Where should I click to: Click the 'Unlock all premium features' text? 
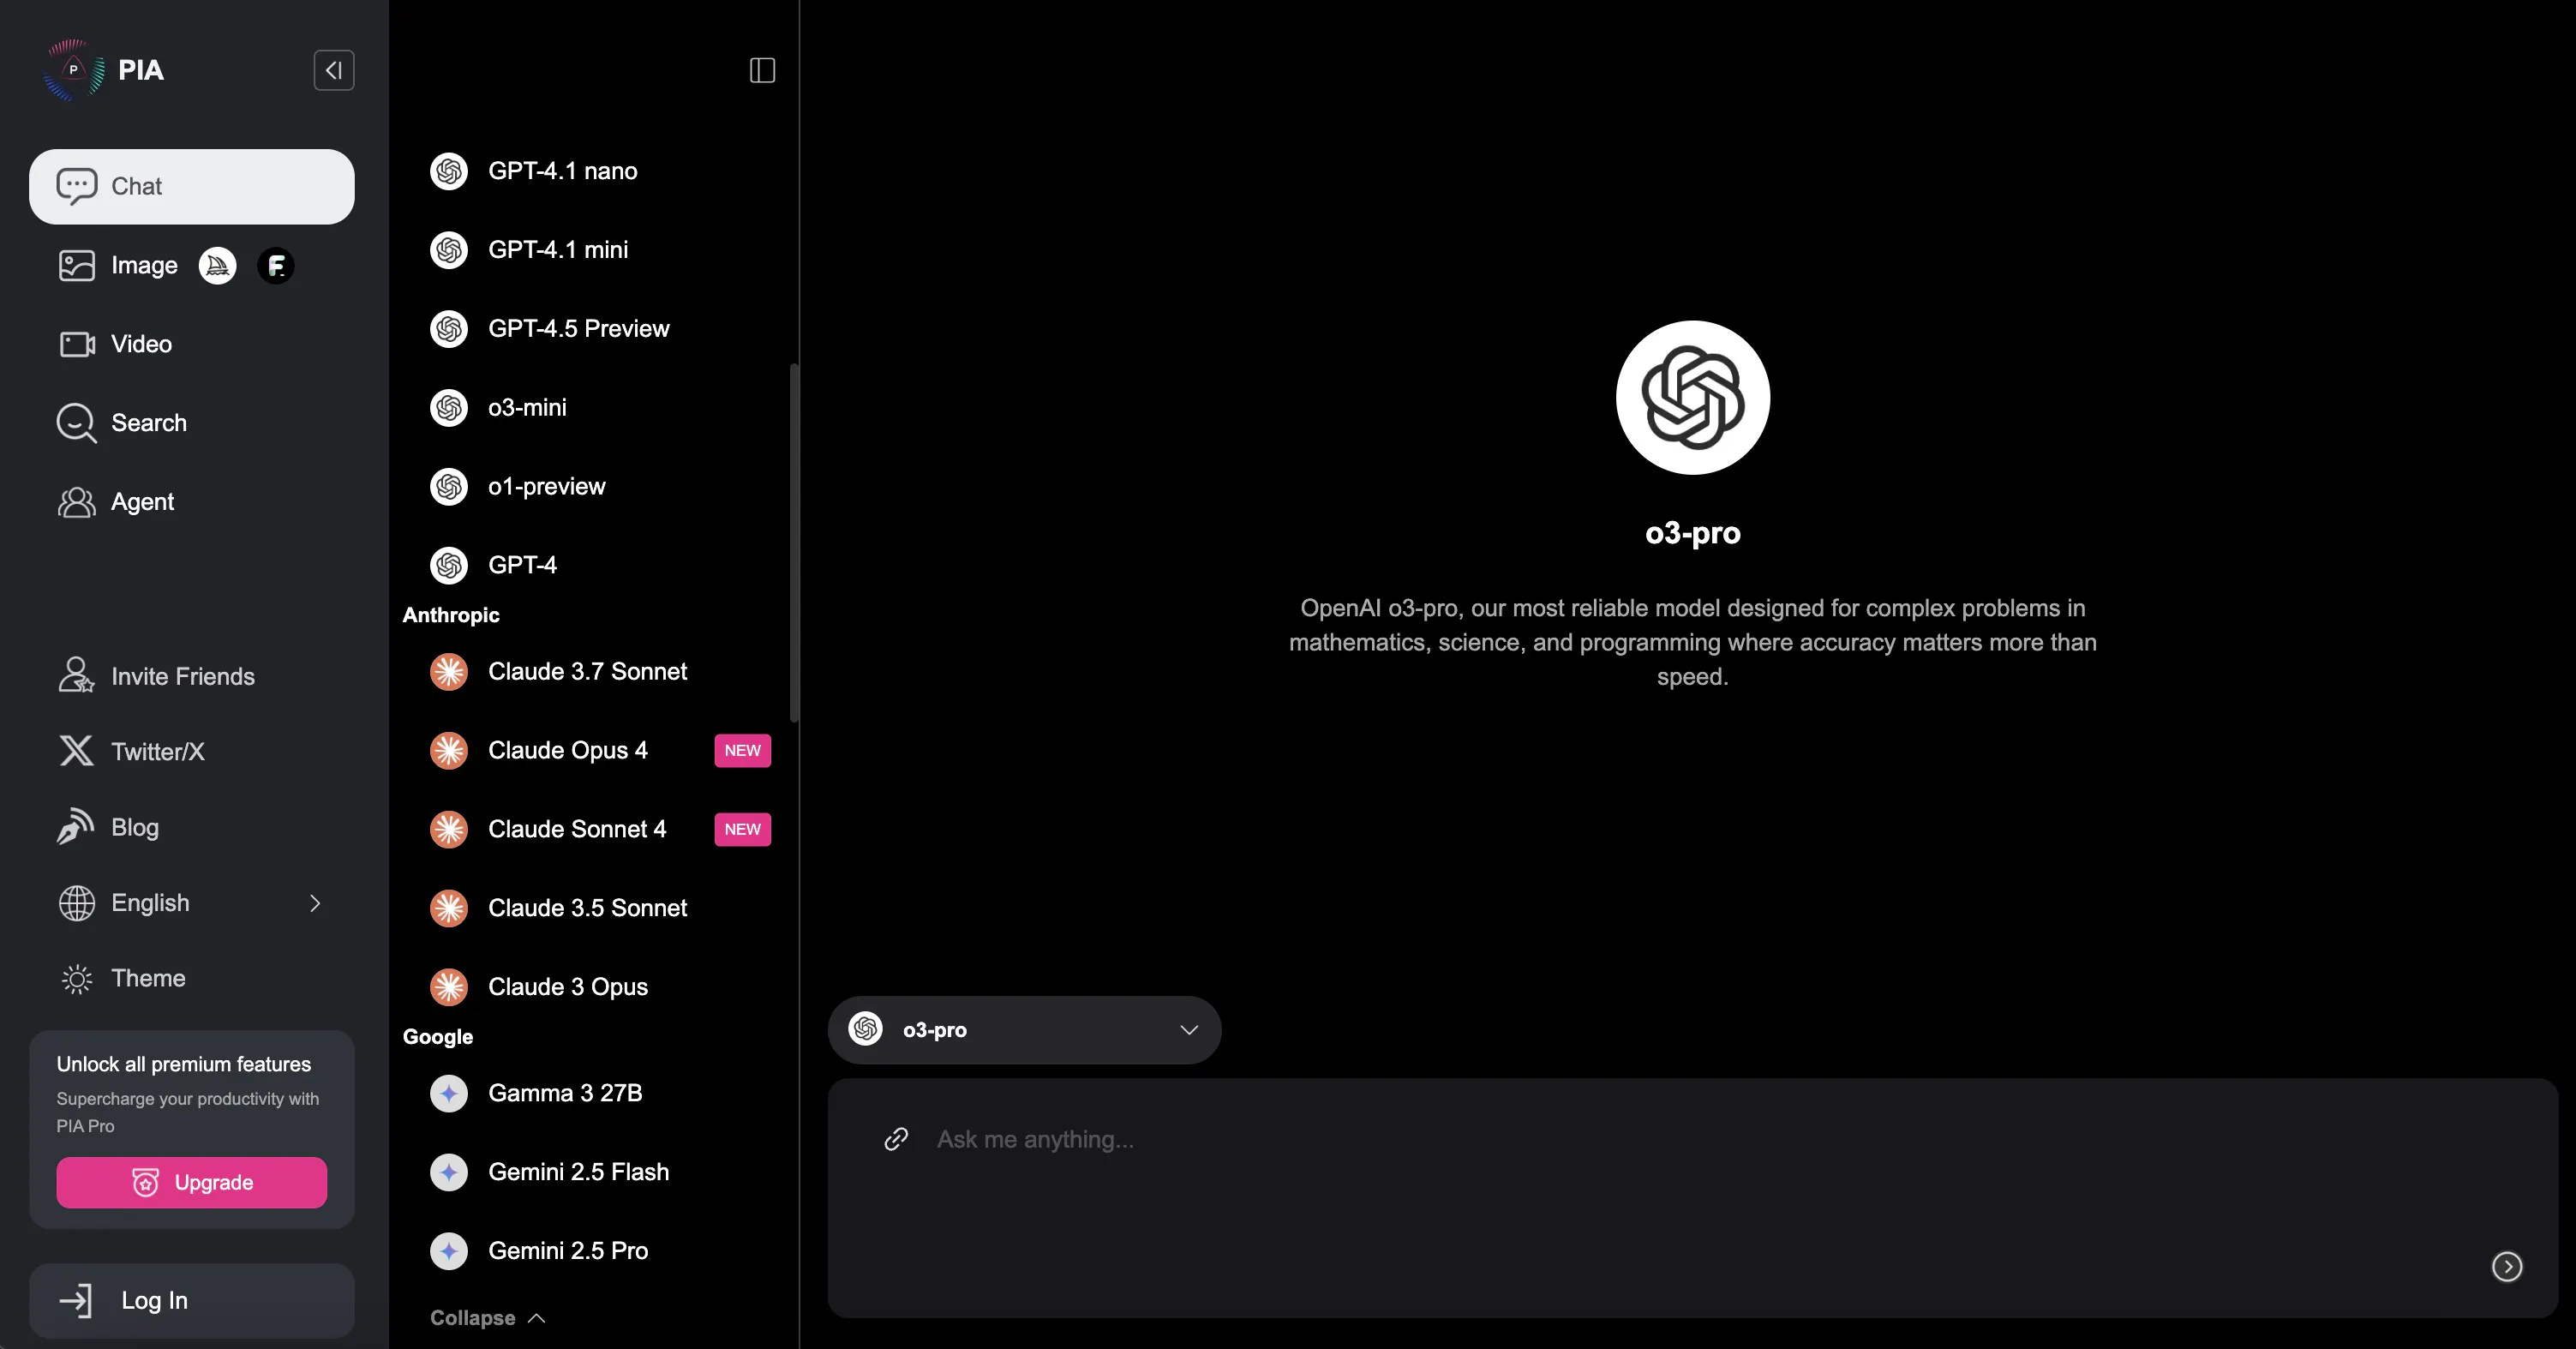[184, 1064]
